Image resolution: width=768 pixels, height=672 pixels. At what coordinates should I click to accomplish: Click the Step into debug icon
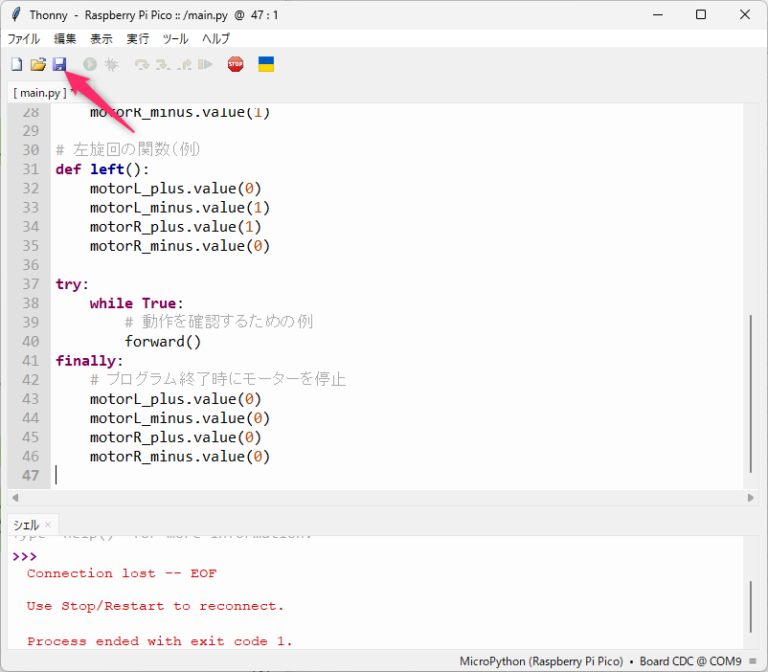[162, 65]
